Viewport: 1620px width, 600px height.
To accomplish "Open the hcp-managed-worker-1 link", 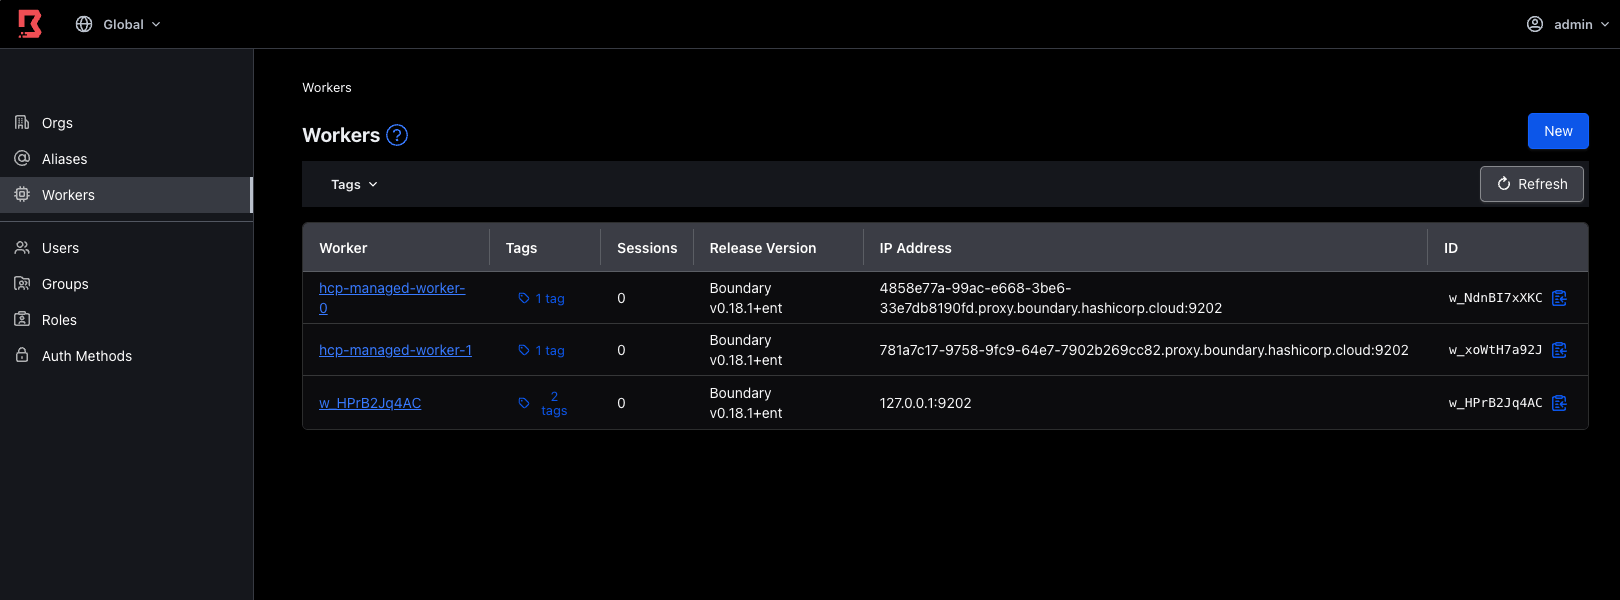I will tap(395, 350).
